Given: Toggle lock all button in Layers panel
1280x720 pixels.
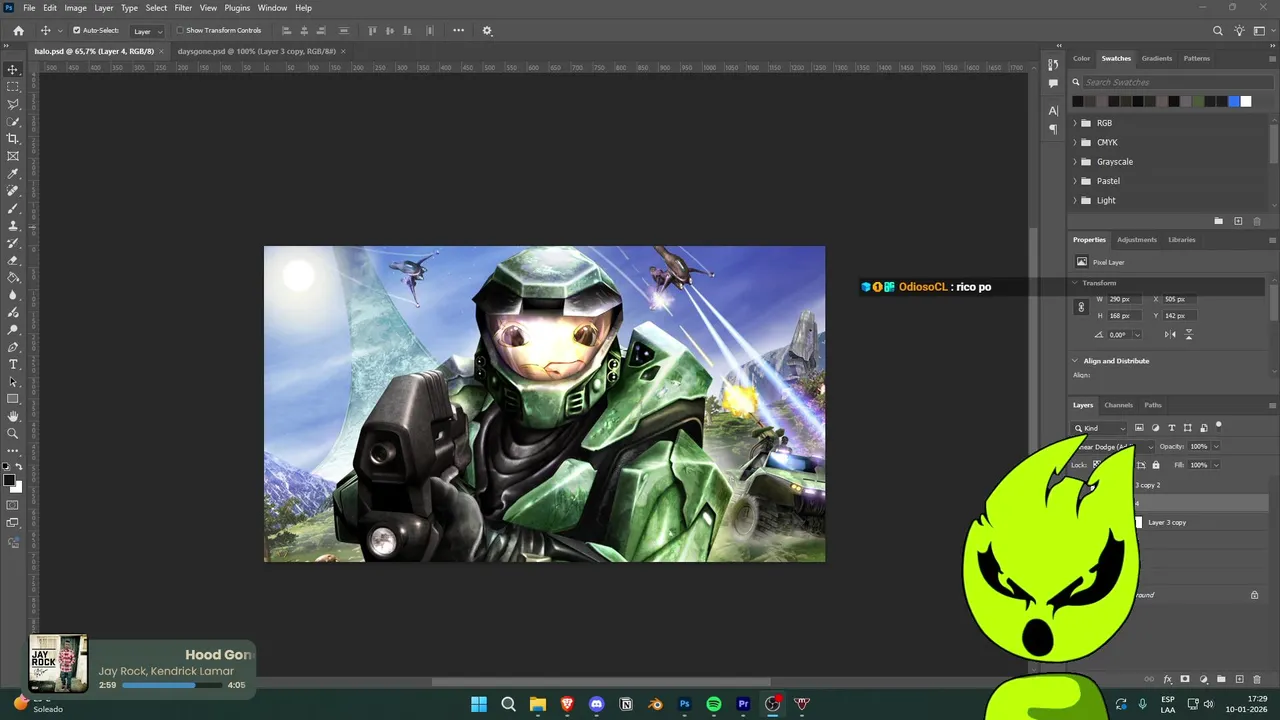Looking at the screenshot, I should (x=1156, y=465).
